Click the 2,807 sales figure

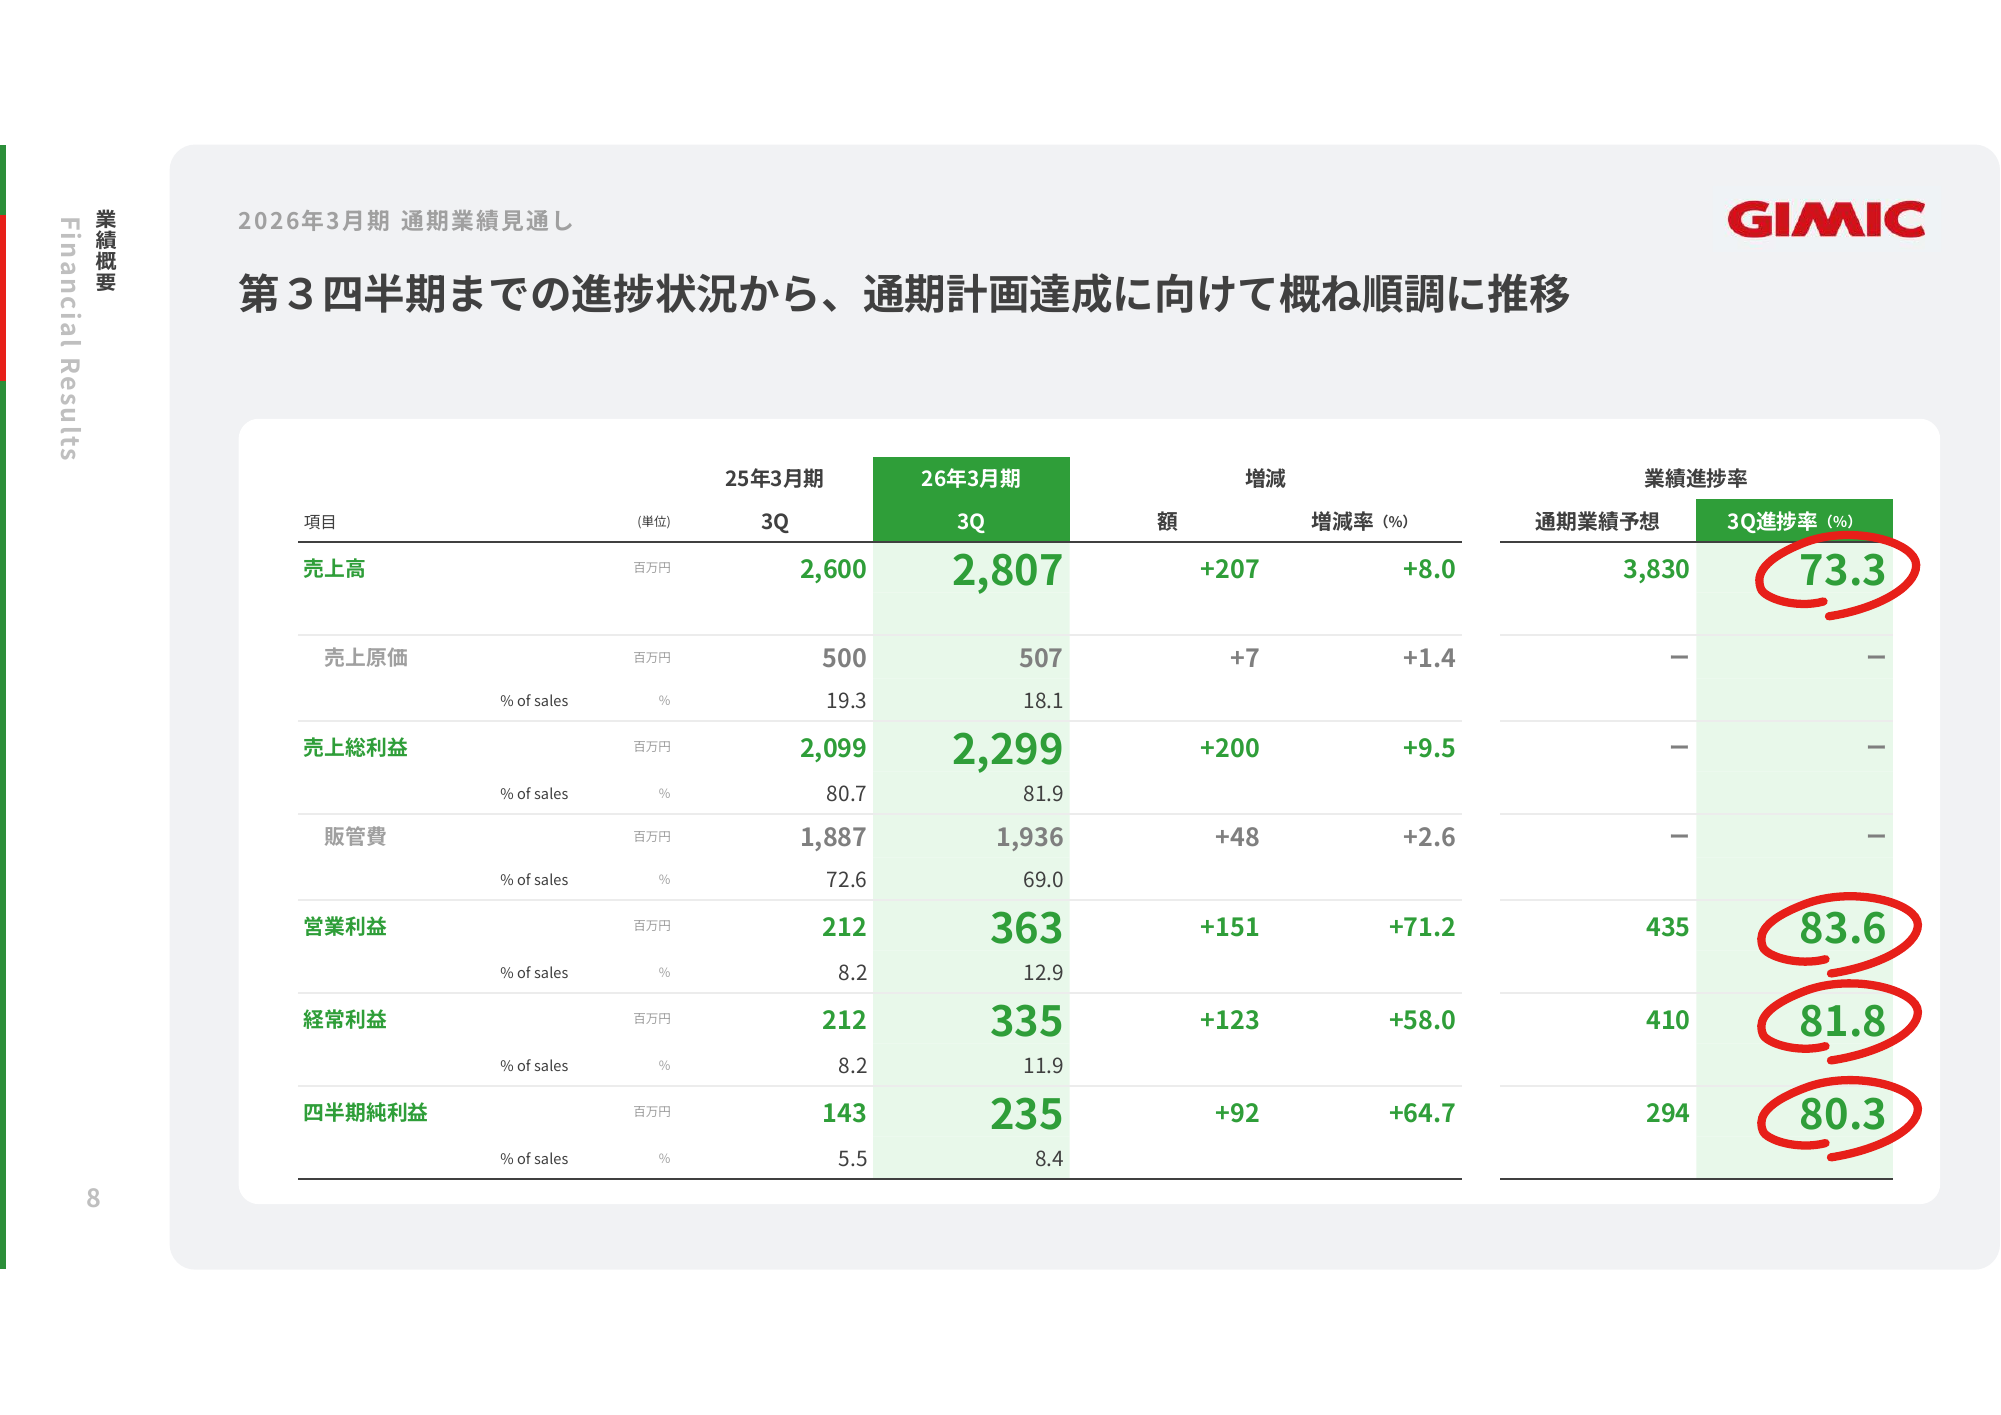pos(1006,571)
